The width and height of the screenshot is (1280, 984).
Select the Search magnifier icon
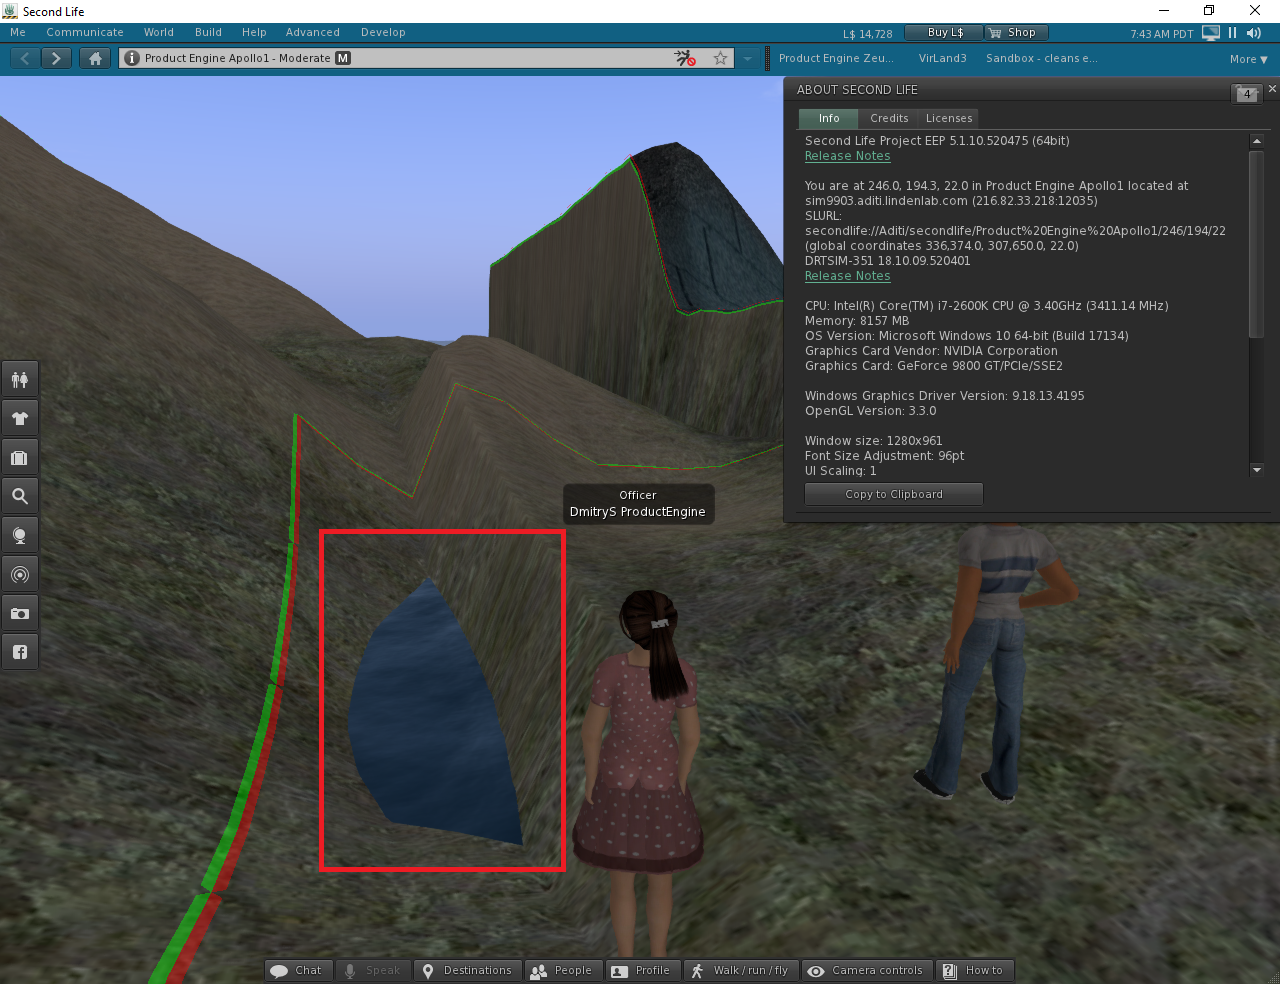(20, 495)
